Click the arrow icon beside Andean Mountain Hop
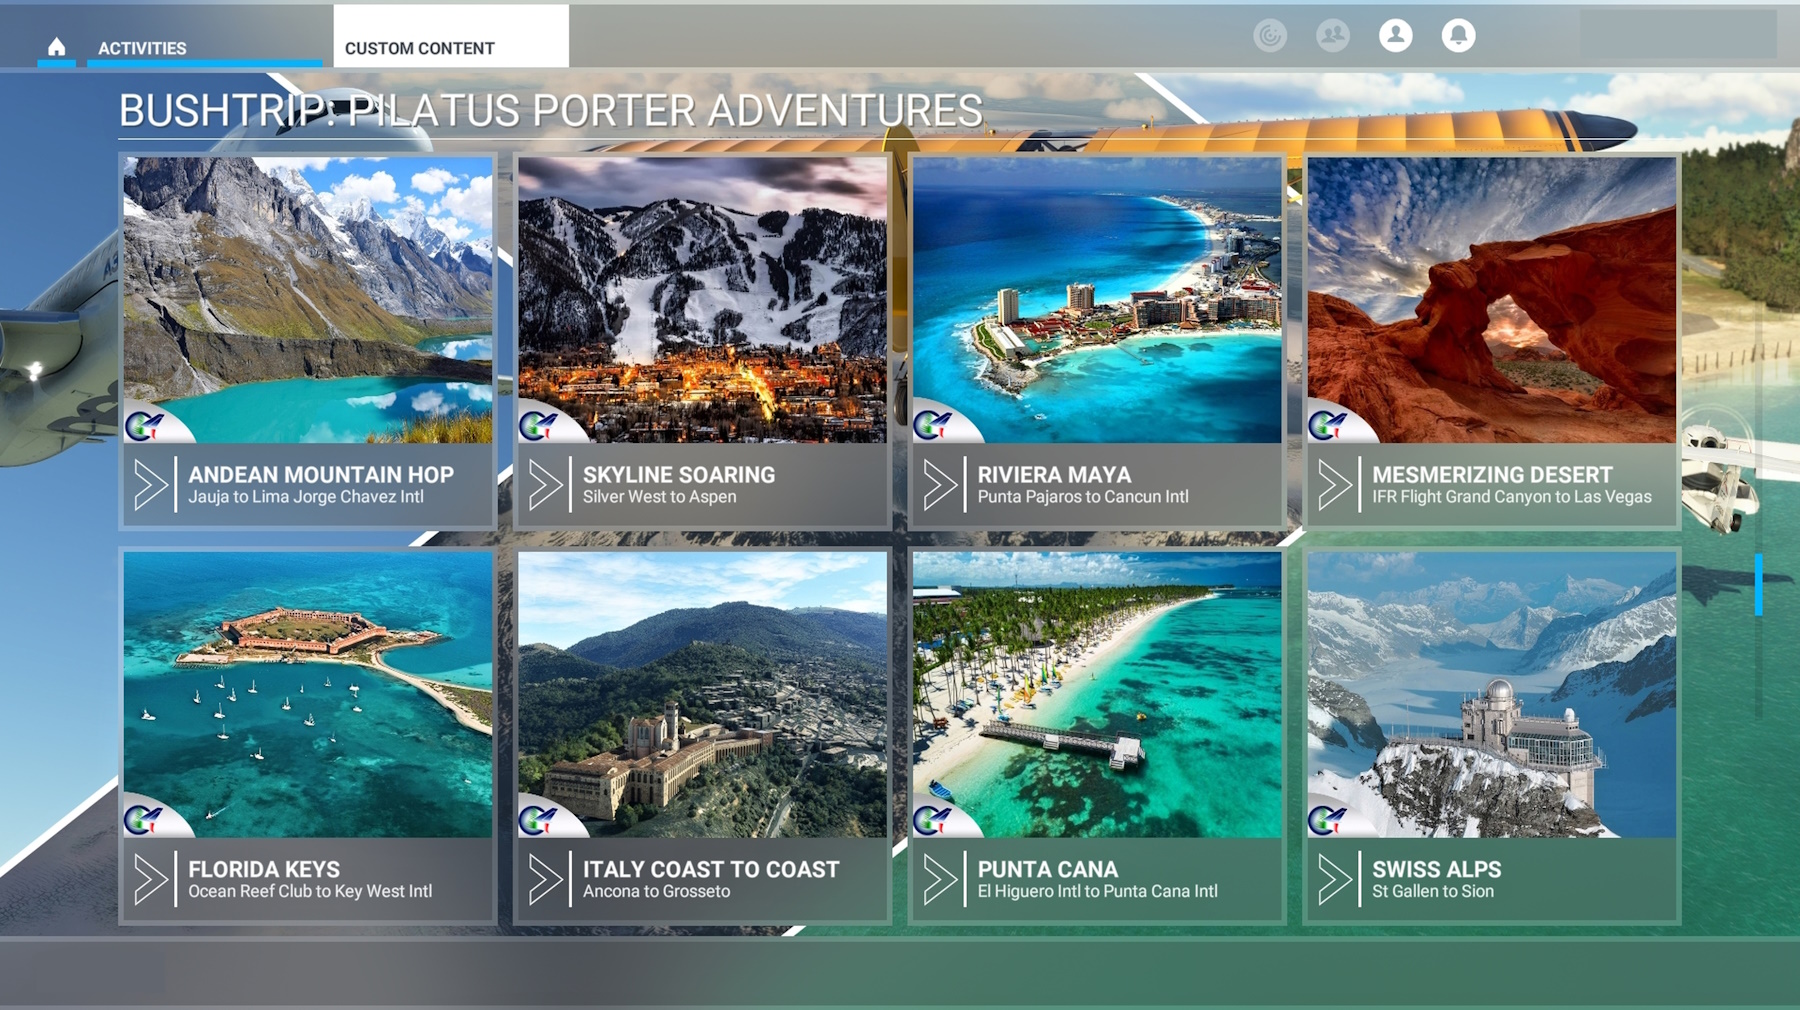Screen dimensions: 1800x1010 pos(150,485)
